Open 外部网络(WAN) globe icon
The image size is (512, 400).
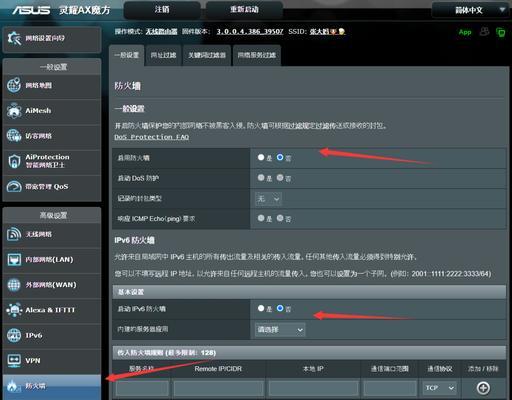pyautogui.click(x=14, y=285)
